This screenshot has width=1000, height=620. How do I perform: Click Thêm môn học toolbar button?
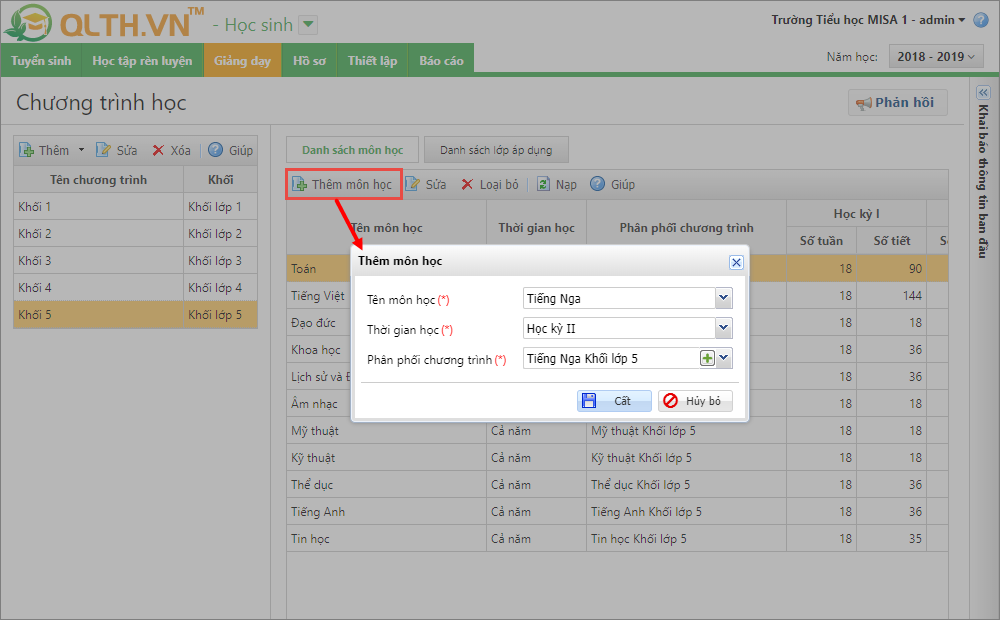pos(343,184)
